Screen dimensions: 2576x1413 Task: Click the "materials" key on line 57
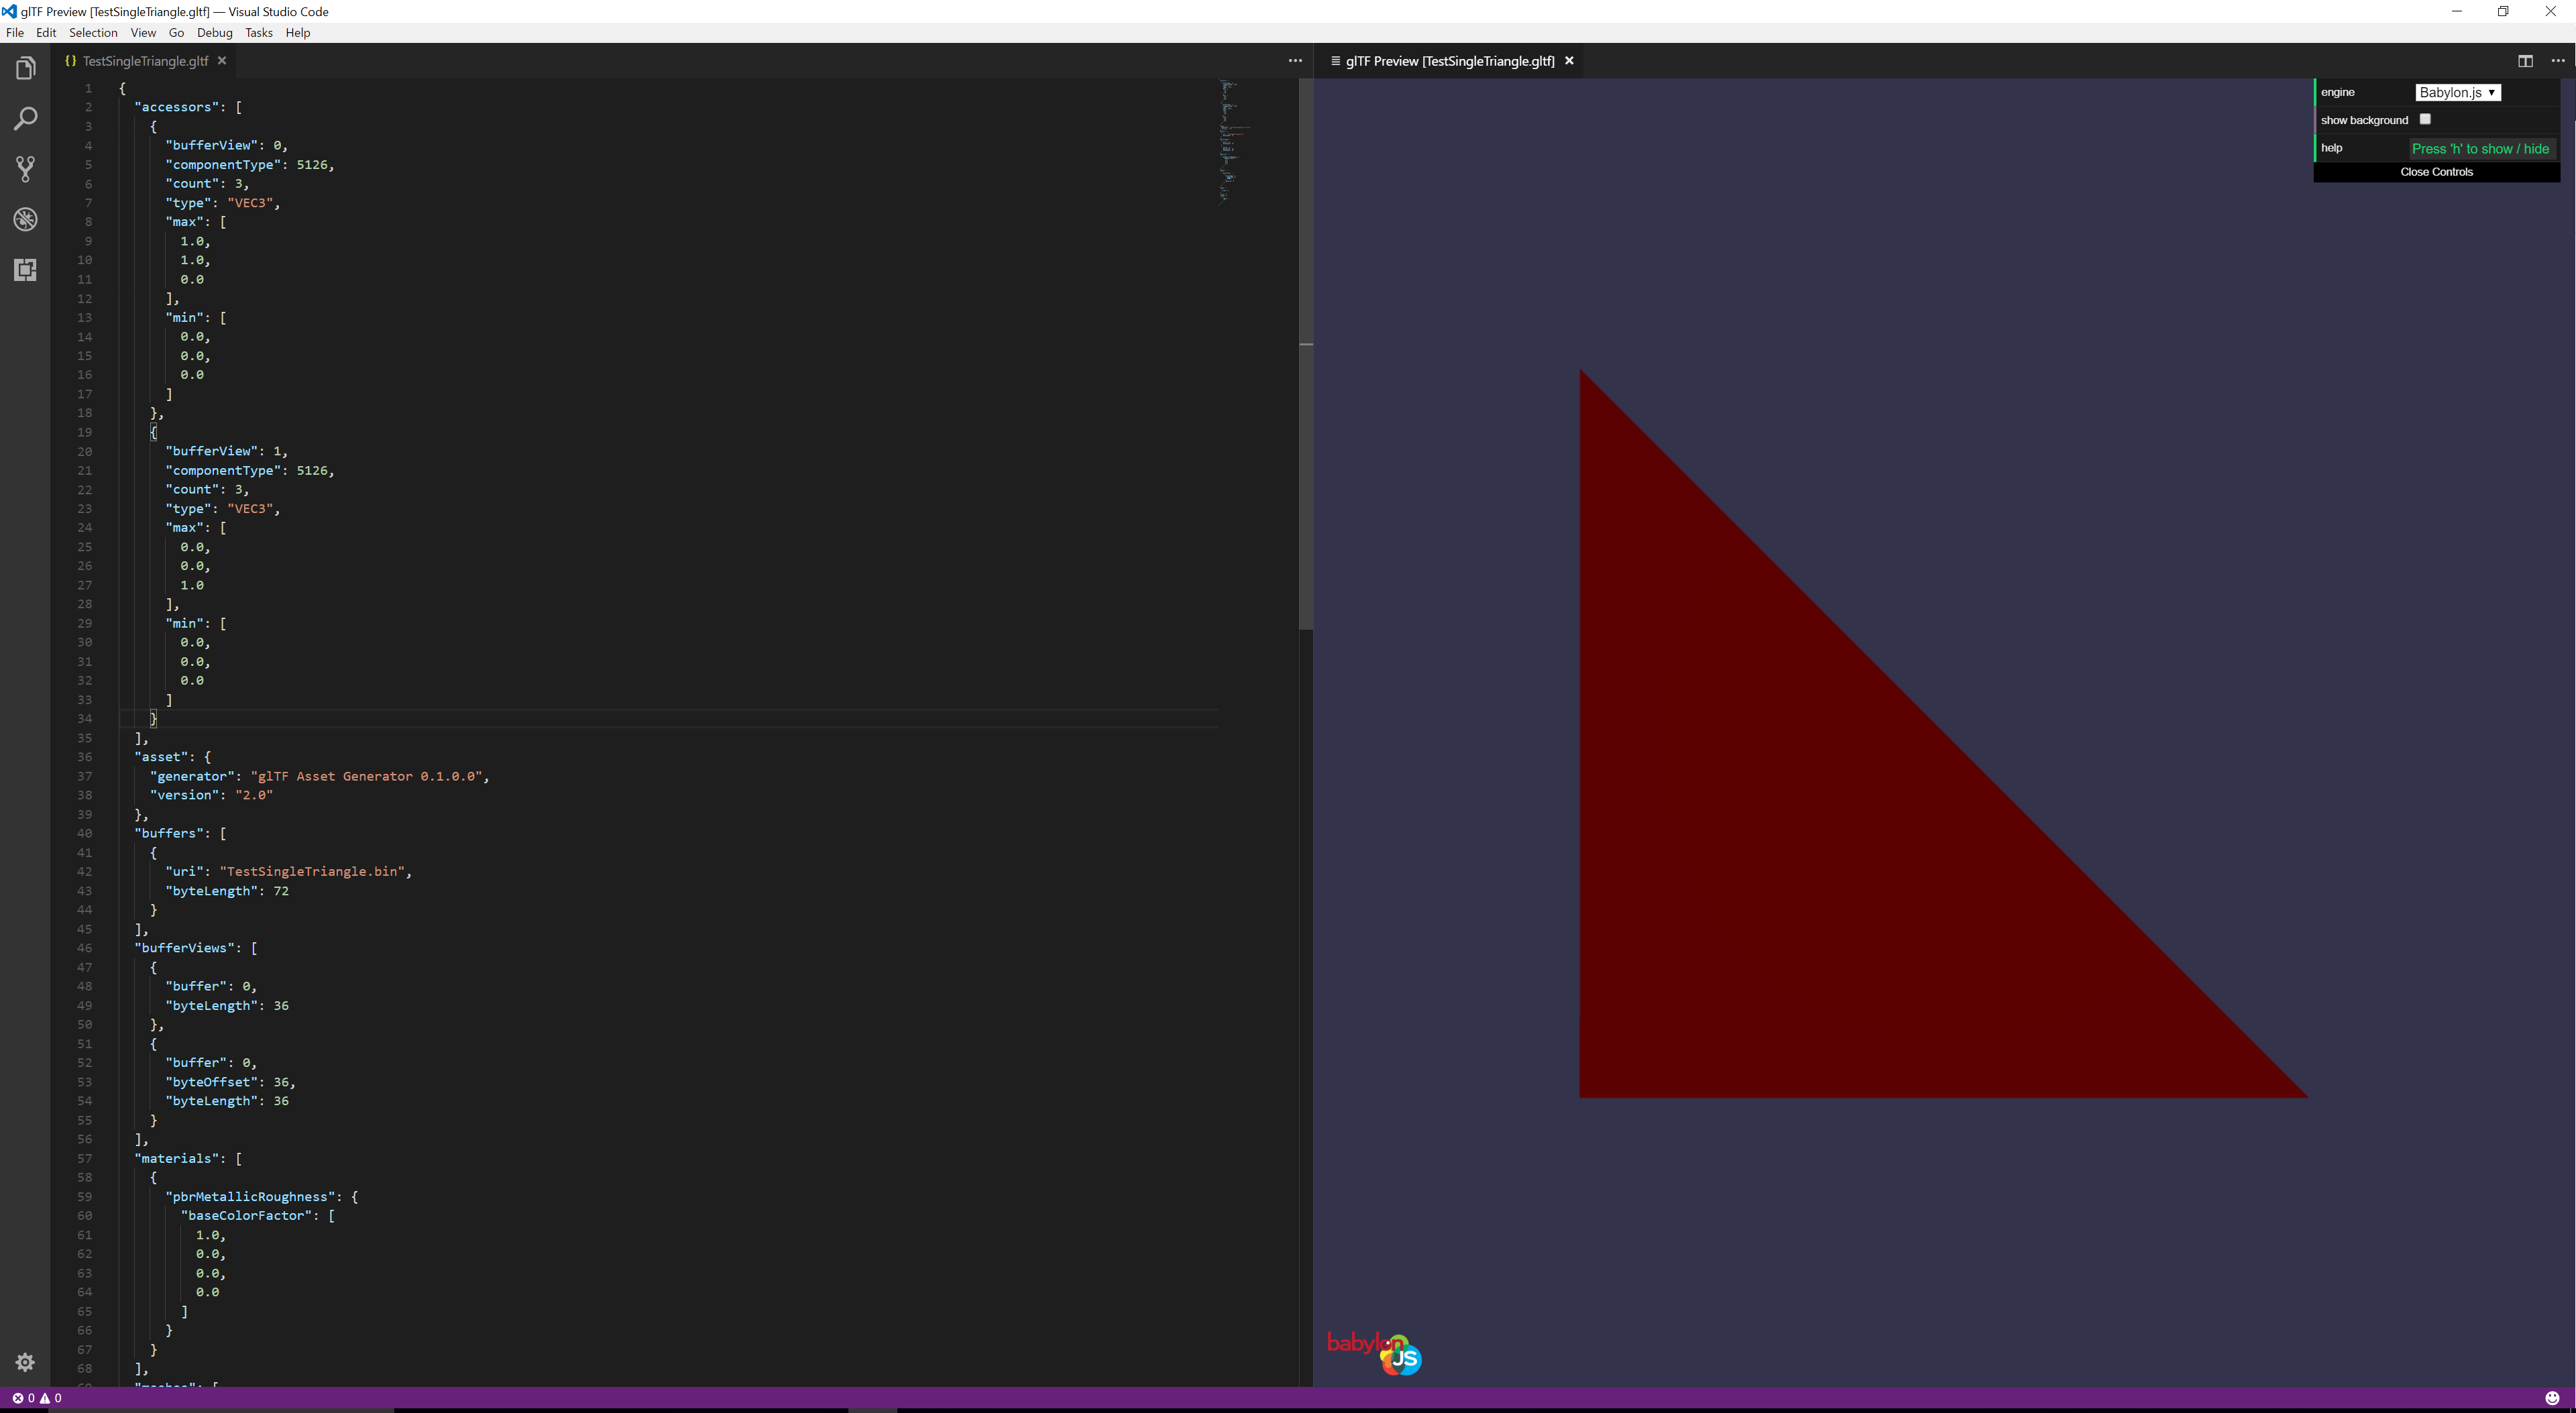pyautogui.click(x=177, y=1158)
